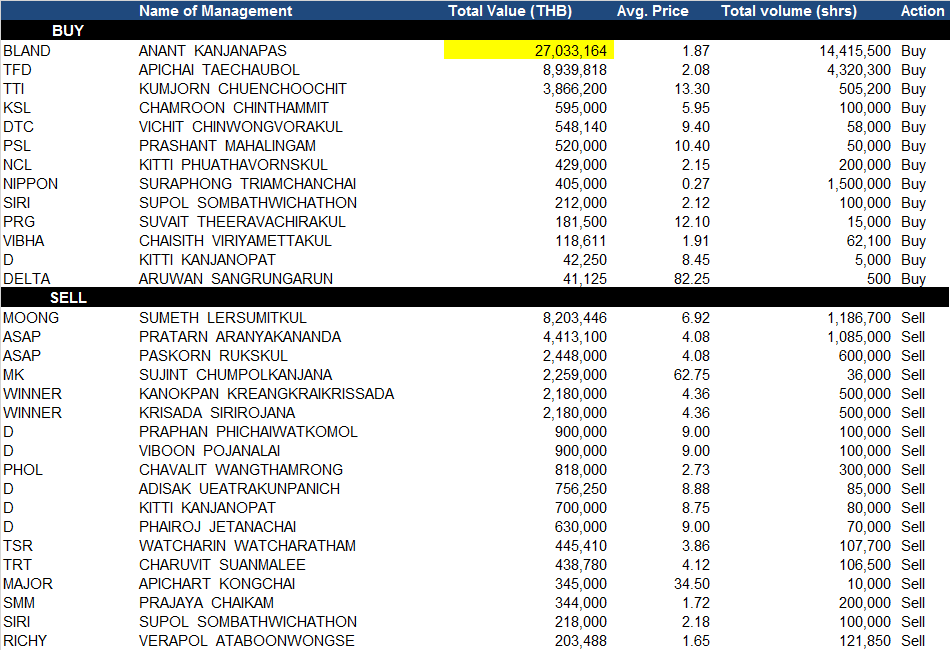950x650 pixels.
Task: Select volume 1,500,000 in NIPPON row
Action: click(859, 184)
